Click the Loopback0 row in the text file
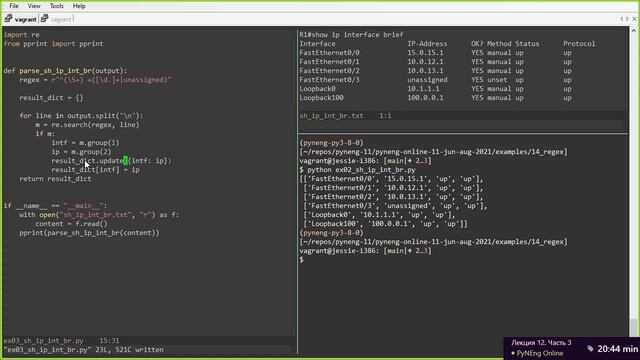The image size is (640, 360). point(435,89)
